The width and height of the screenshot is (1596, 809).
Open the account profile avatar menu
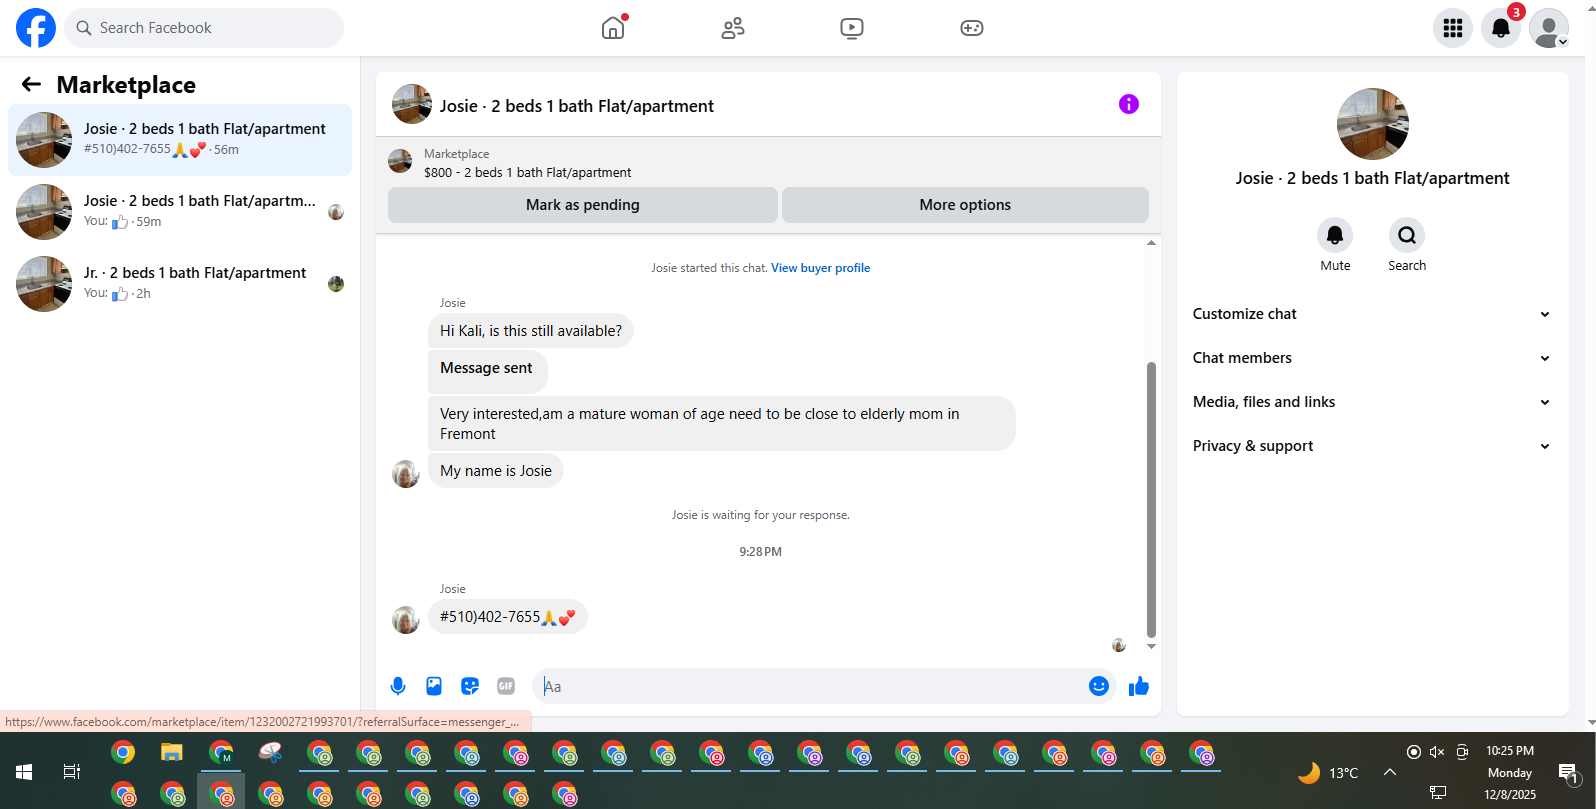click(1549, 28)
